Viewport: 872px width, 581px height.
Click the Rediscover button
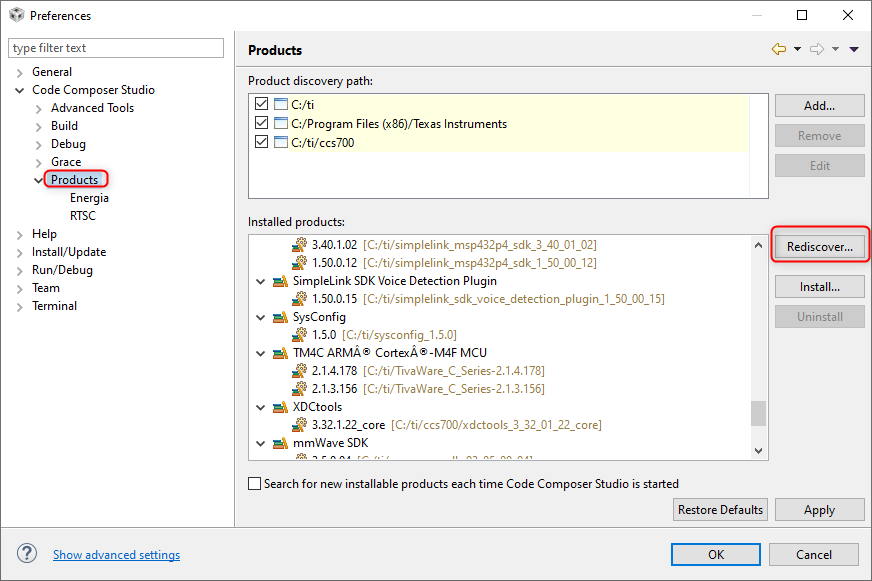pyautogui.click(x=820, y=247)
